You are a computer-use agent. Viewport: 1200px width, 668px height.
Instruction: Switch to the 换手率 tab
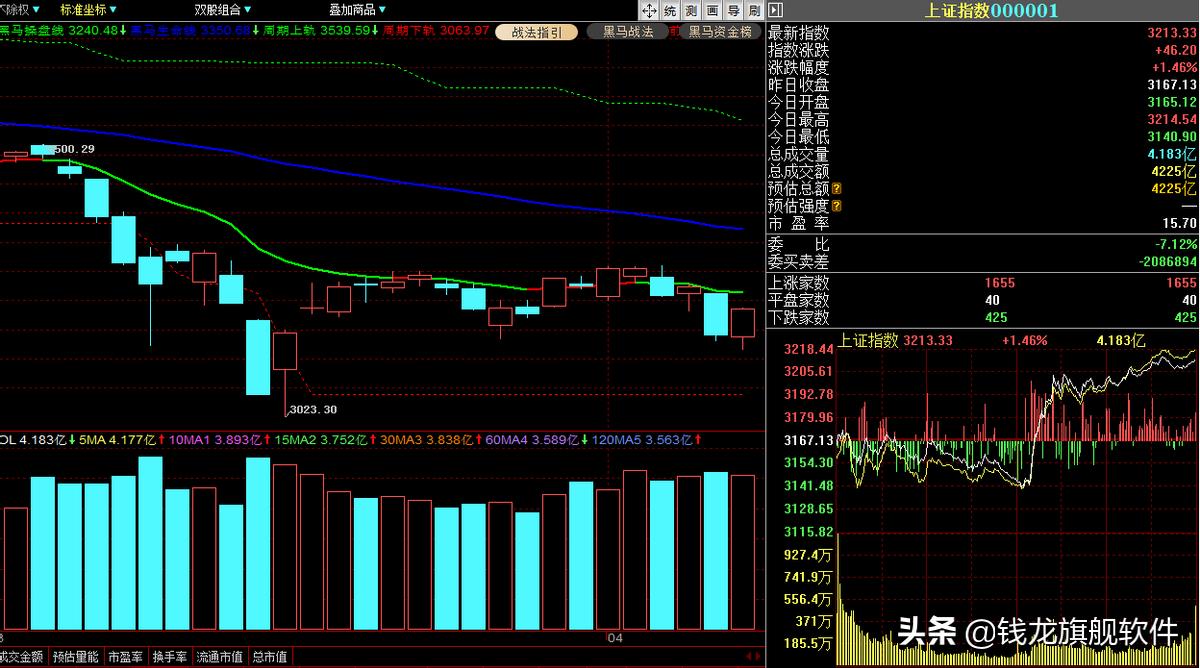(x=170, y=657)
